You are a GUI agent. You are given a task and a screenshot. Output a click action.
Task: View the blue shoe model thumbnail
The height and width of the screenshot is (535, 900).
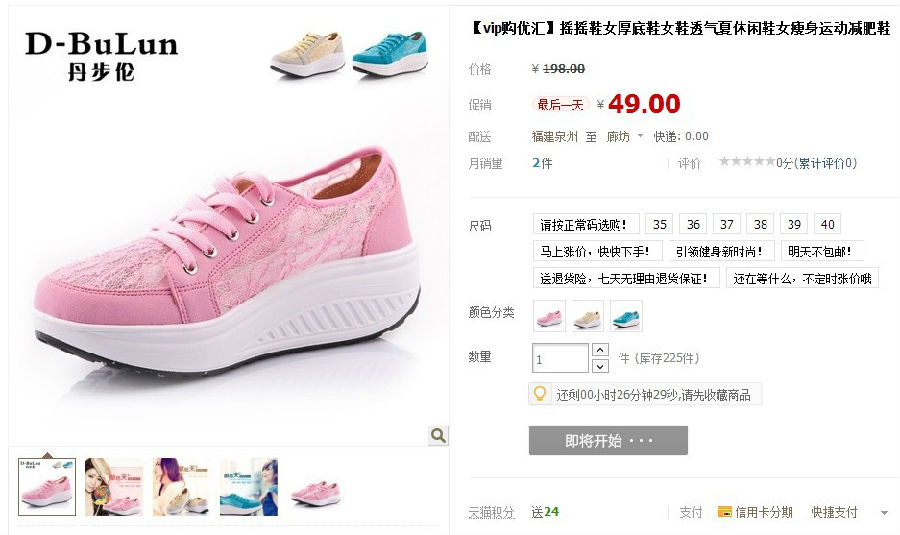(x=249, y=487)
